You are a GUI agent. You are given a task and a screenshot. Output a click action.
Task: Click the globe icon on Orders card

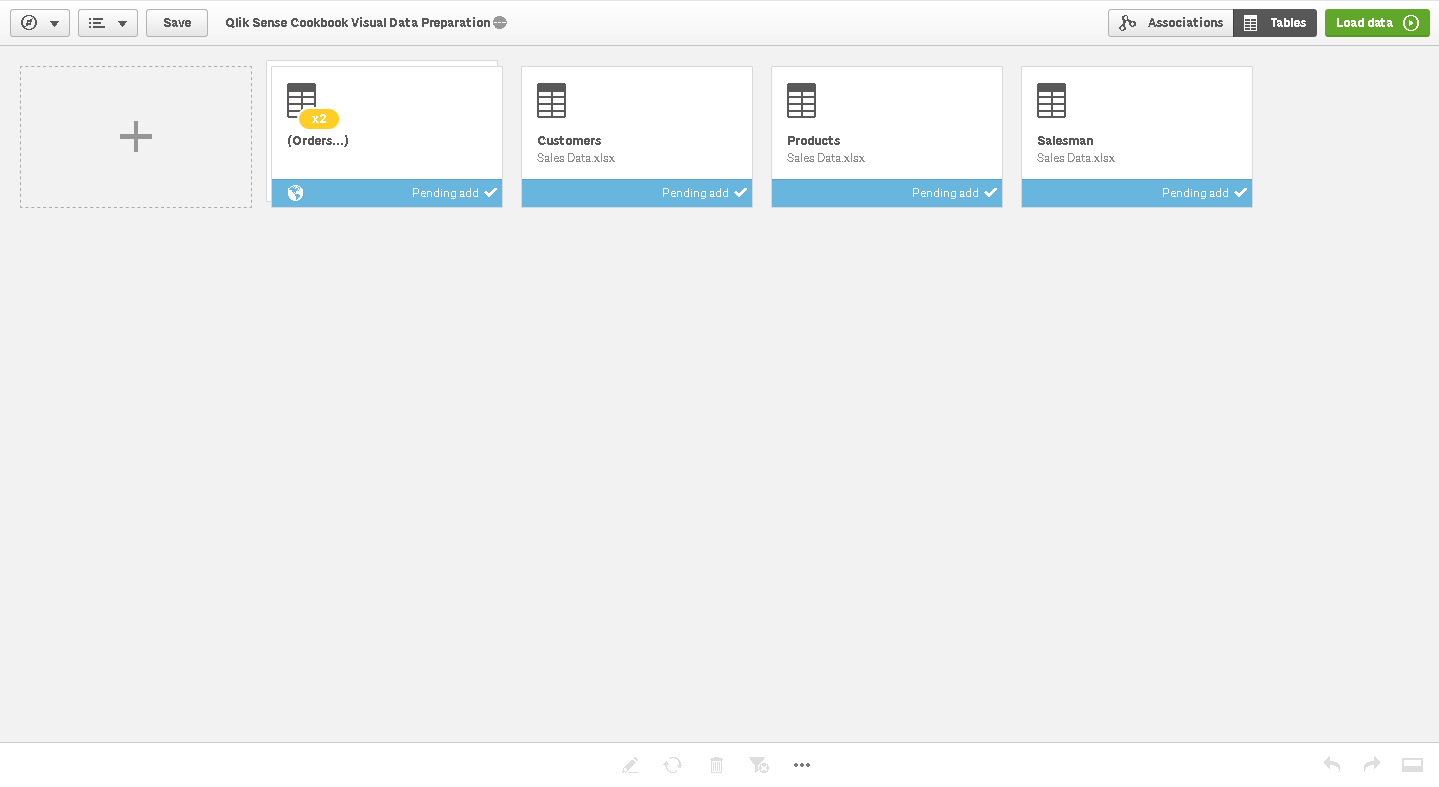coord(295,193)
